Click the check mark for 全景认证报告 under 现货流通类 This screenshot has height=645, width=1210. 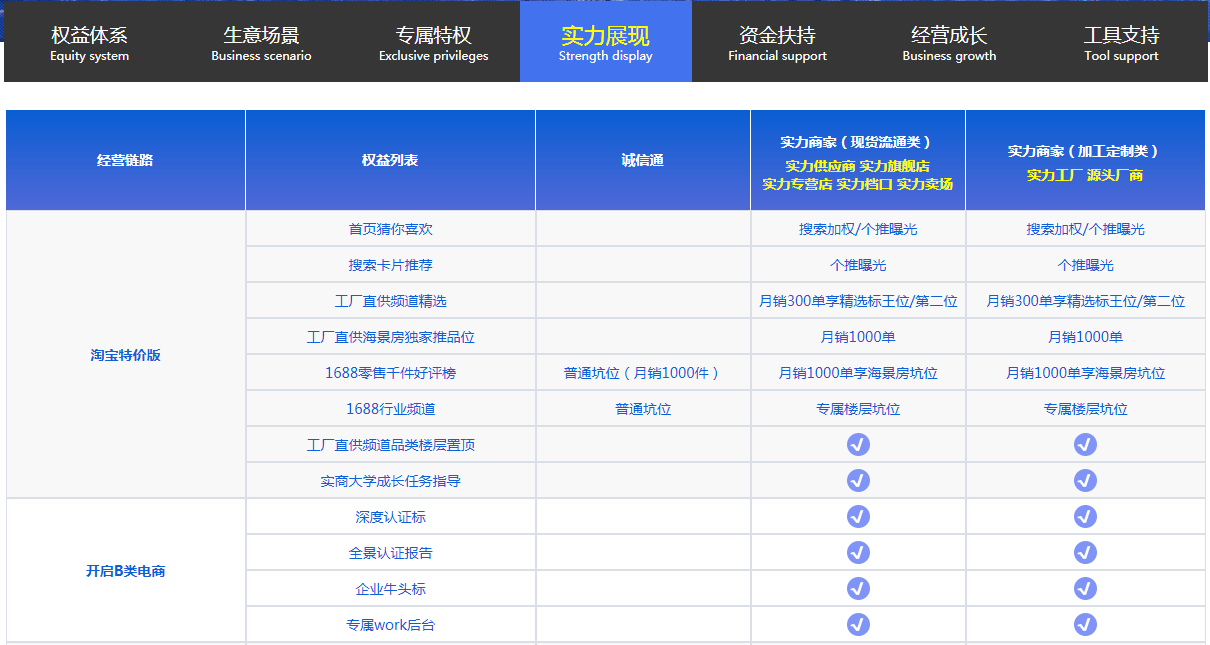coord(857,552)
